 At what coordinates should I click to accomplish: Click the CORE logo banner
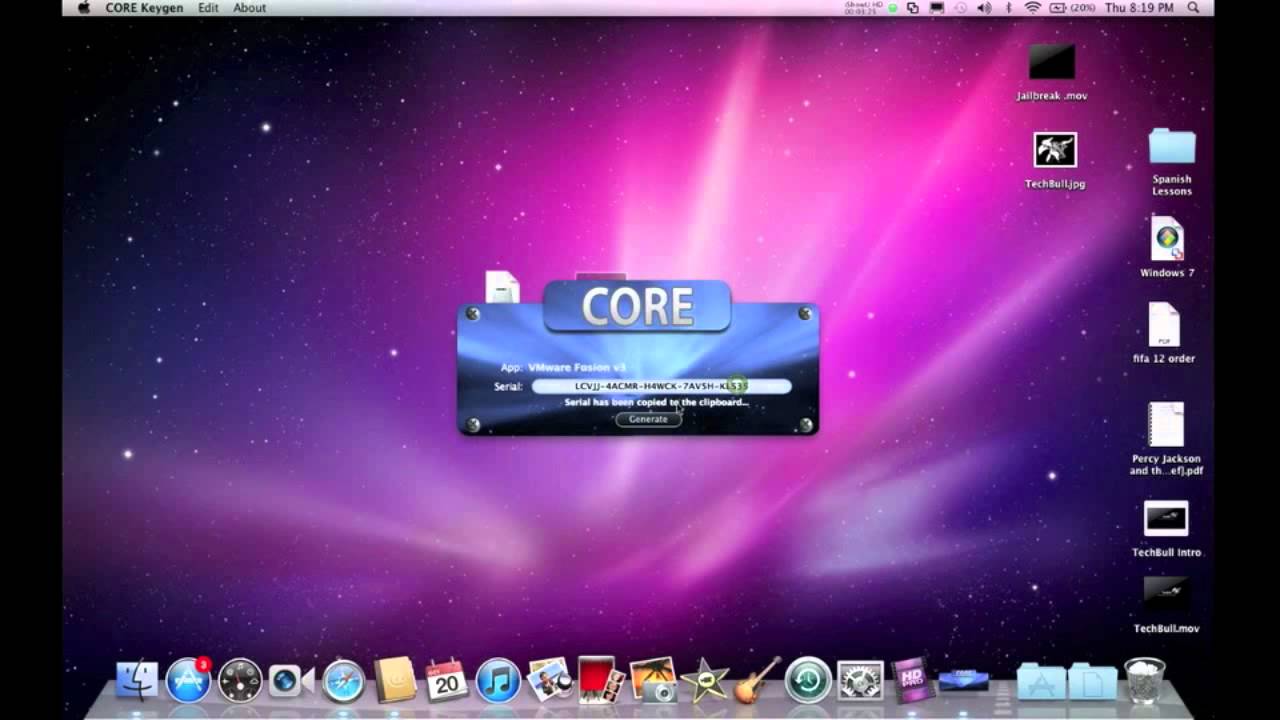(637, 307)
